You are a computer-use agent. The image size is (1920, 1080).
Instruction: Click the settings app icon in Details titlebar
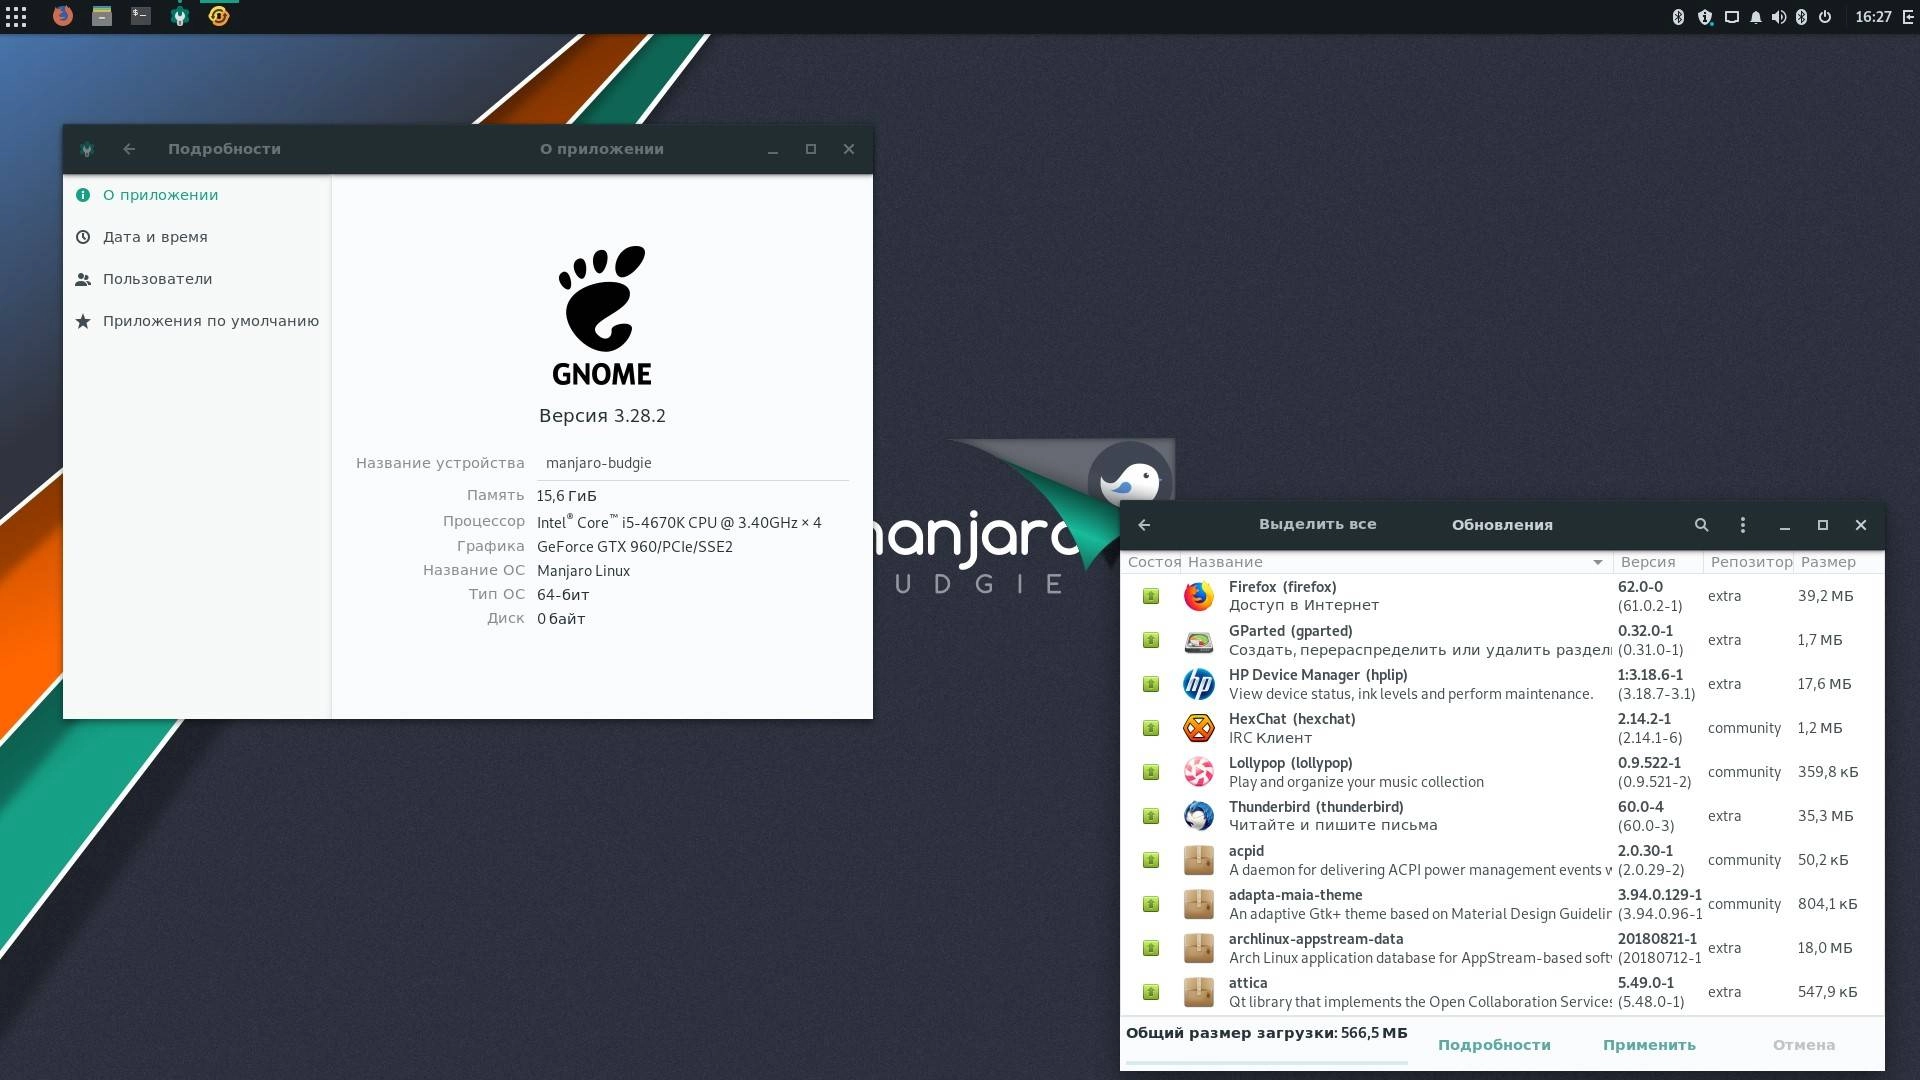click(x=87, y=149)
